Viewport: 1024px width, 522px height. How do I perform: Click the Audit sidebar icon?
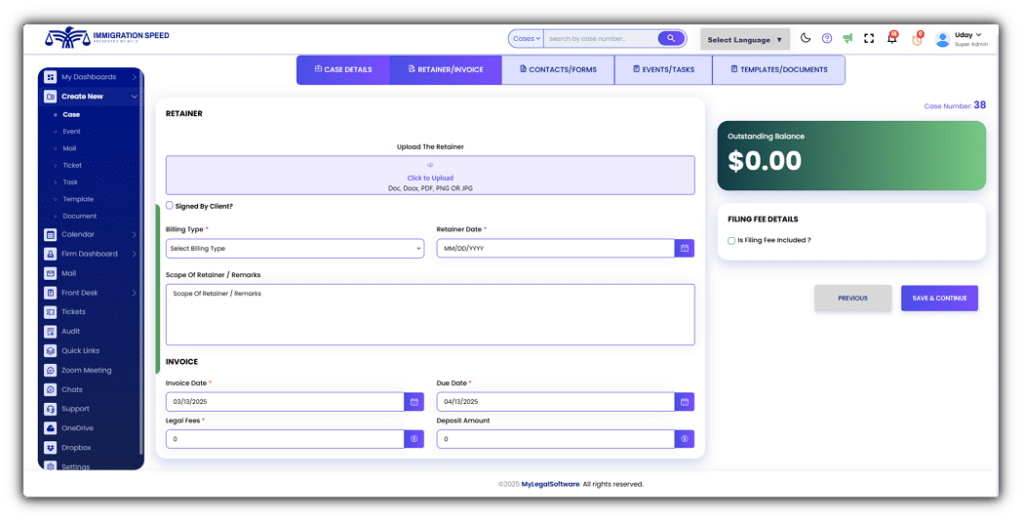click(x=50, y=332)
